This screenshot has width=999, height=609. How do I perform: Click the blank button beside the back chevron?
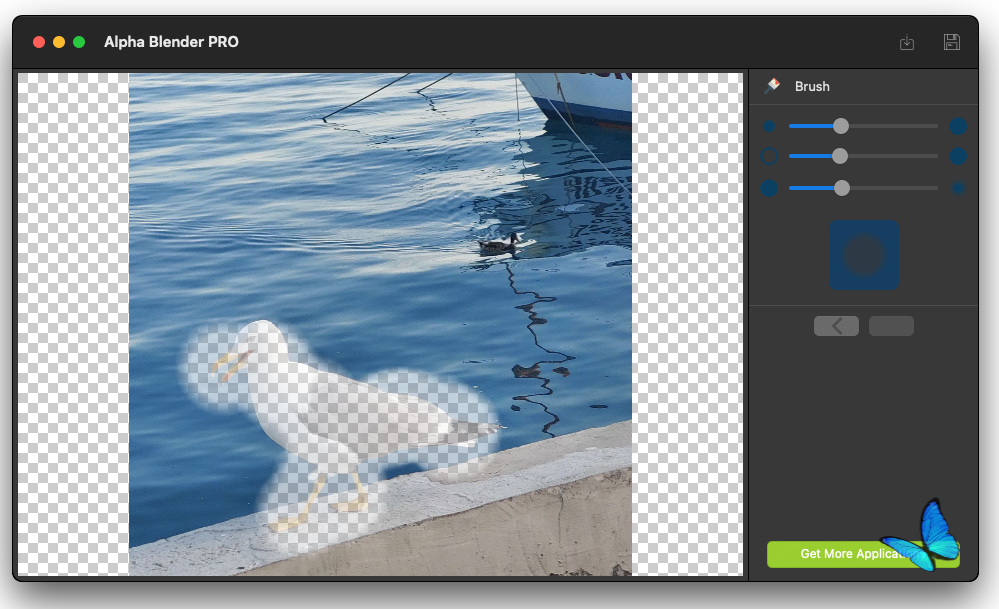pyautogui.click(x=891, y=326)
